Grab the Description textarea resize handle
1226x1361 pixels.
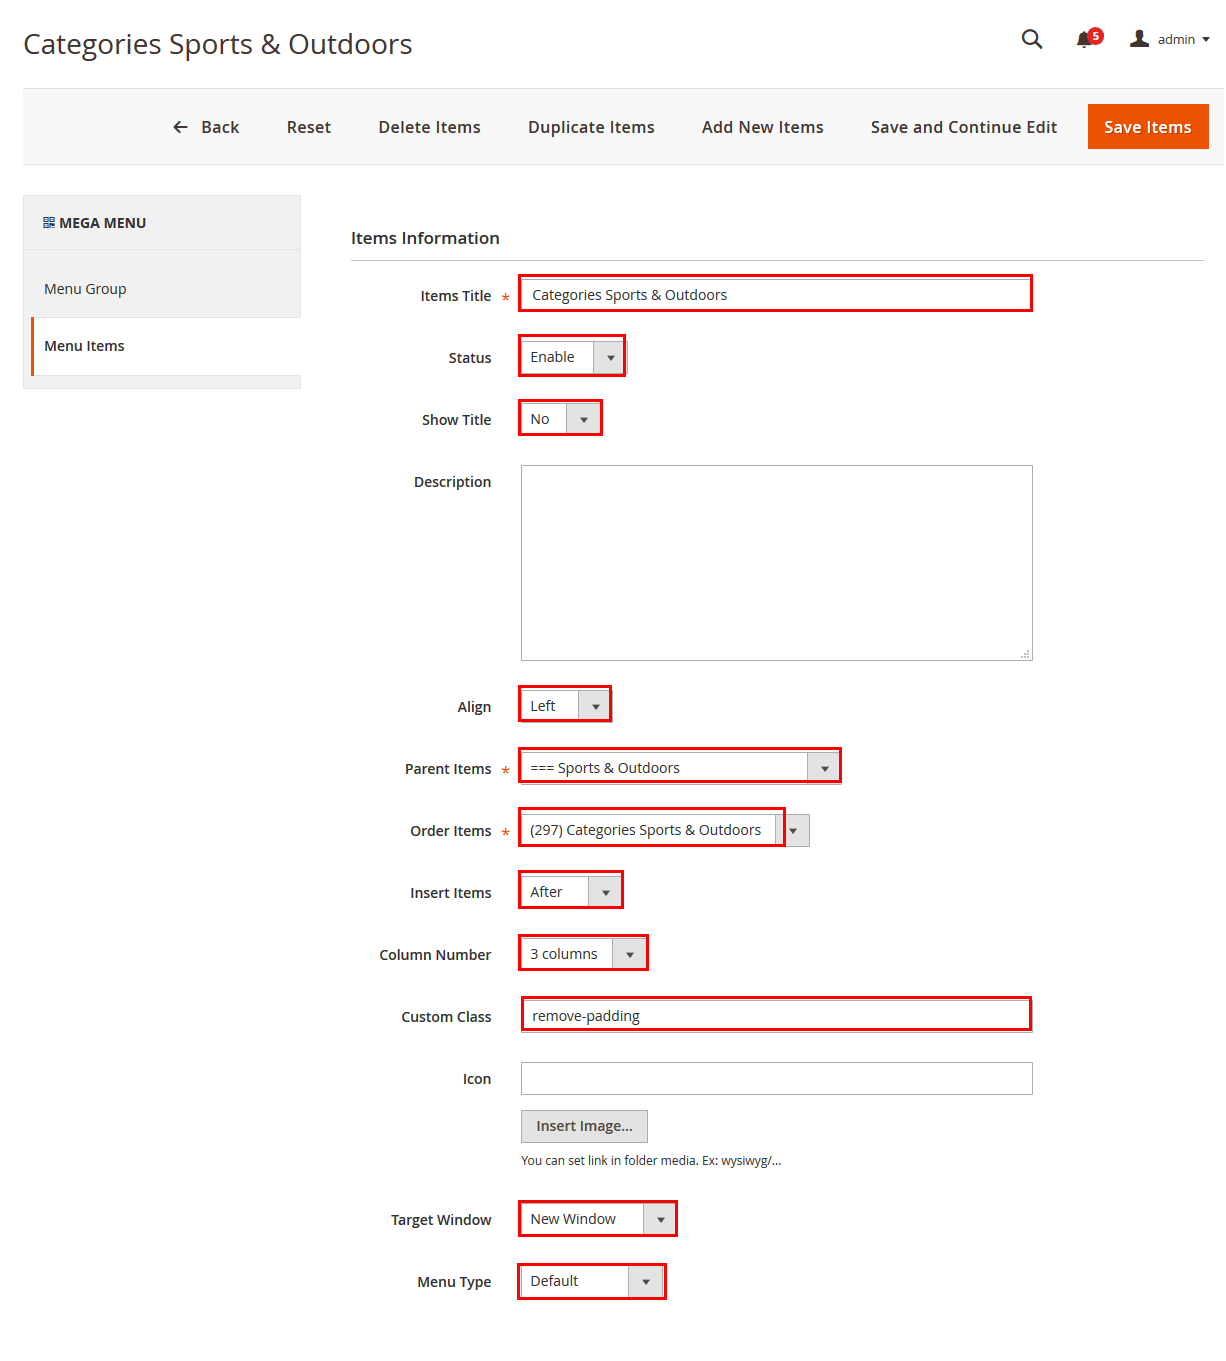[1025, 654]
